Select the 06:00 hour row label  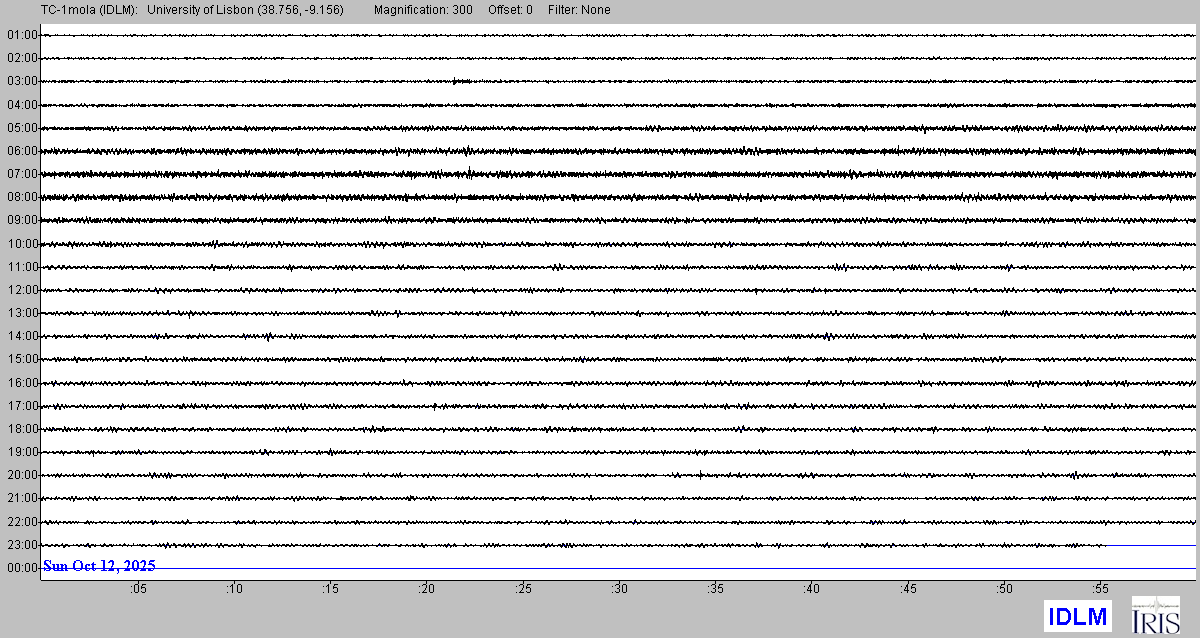click(22, 151)
